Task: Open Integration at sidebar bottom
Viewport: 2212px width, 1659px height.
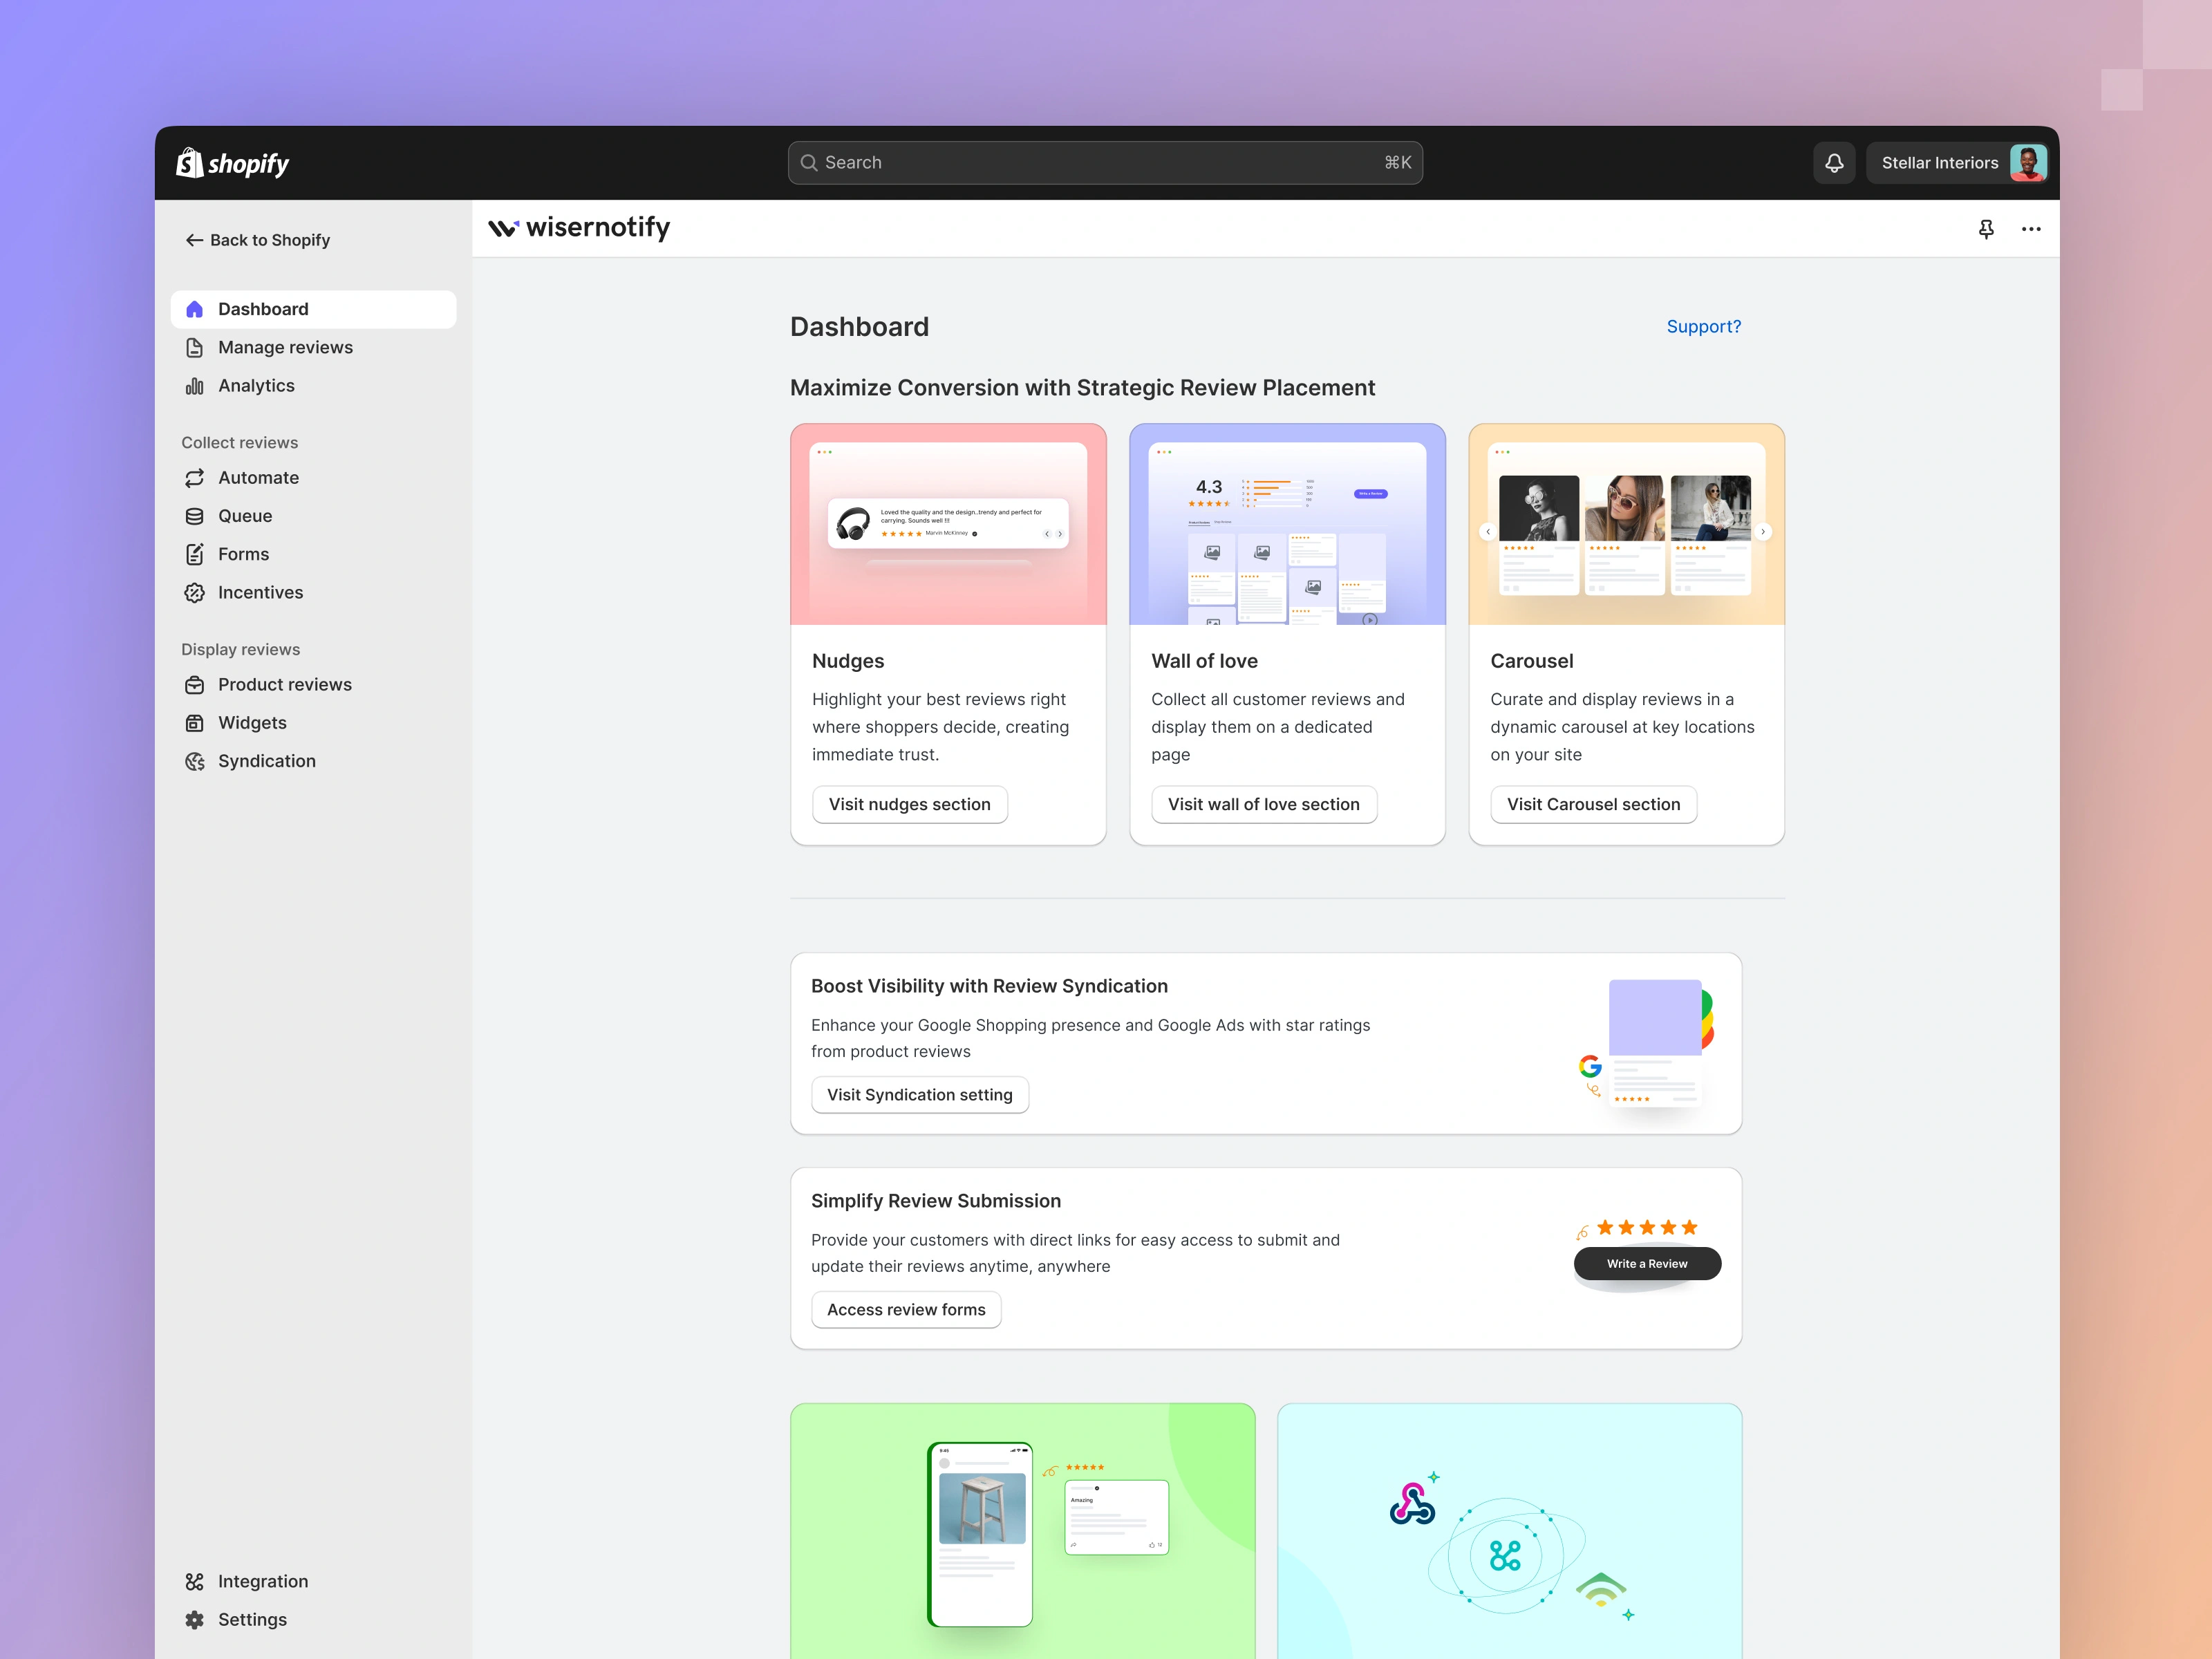Action: pos(314,1581)
